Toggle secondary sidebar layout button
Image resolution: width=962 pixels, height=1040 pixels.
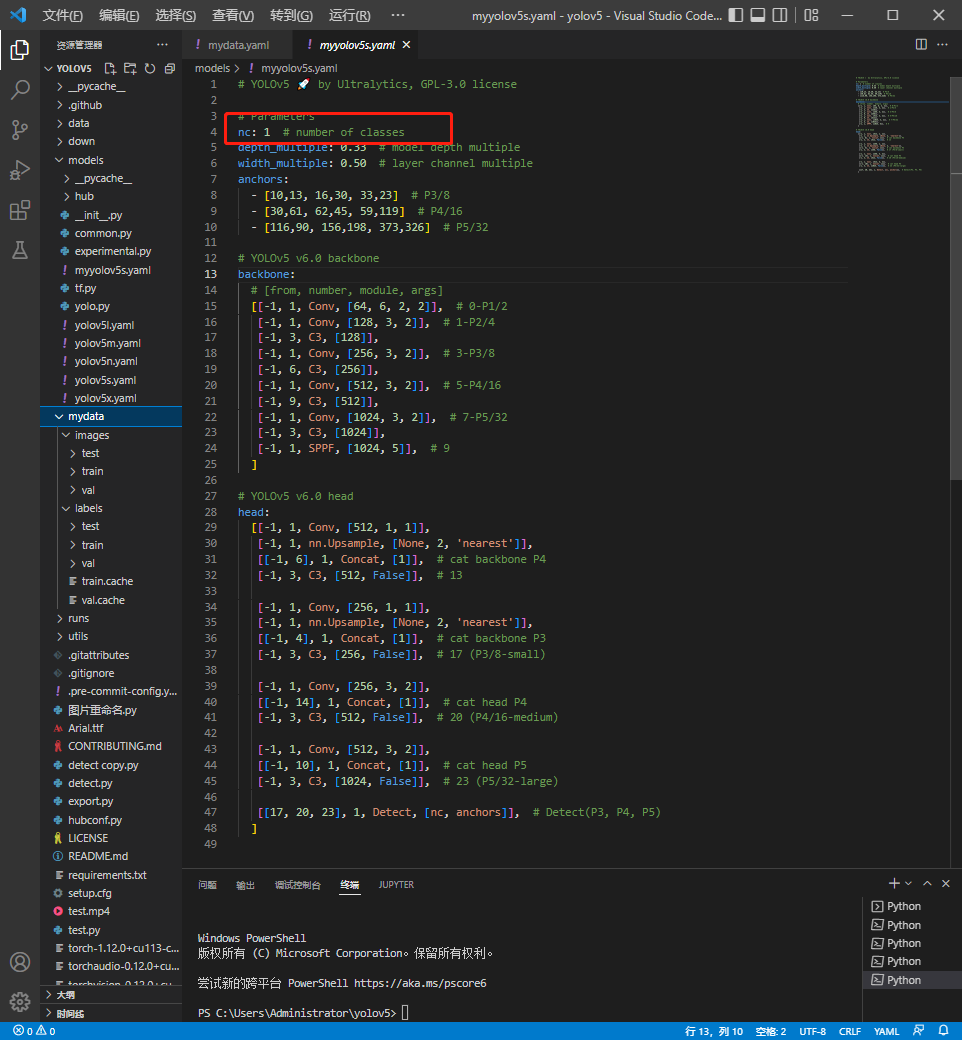(780, 15)
